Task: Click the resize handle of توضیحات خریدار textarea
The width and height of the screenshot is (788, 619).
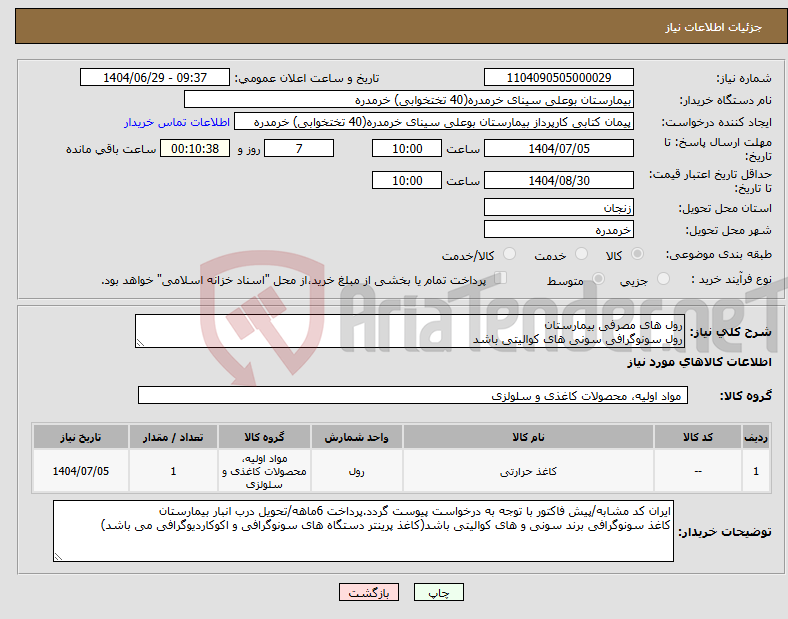Action: (x=58, y=557)
